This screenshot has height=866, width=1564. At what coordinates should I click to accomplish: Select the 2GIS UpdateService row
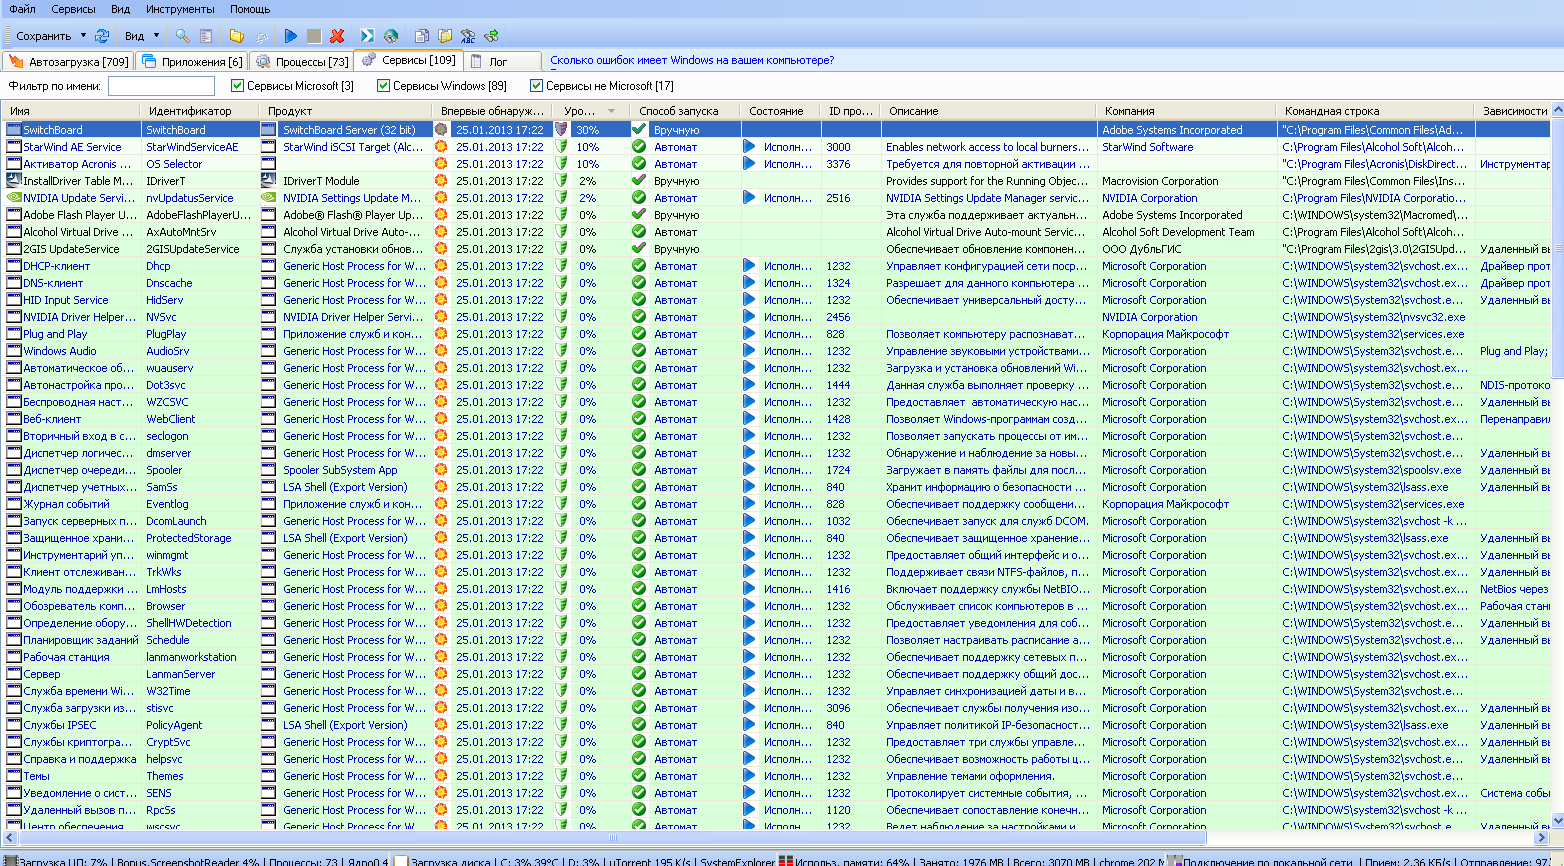tap(776, 249)
